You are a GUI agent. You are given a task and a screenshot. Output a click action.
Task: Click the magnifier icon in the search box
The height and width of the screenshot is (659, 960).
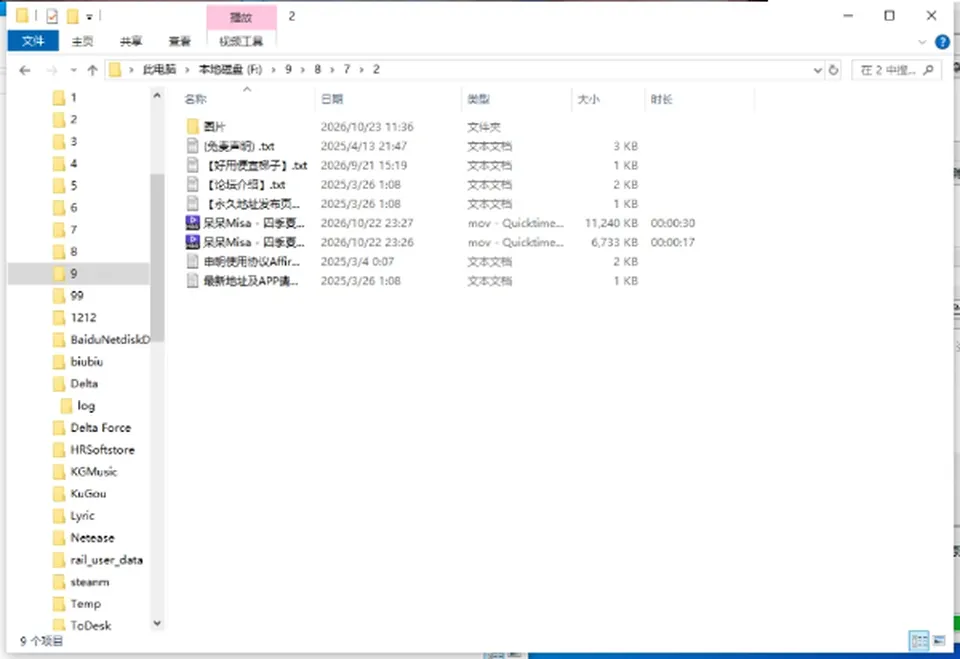[x=928, y=70]
